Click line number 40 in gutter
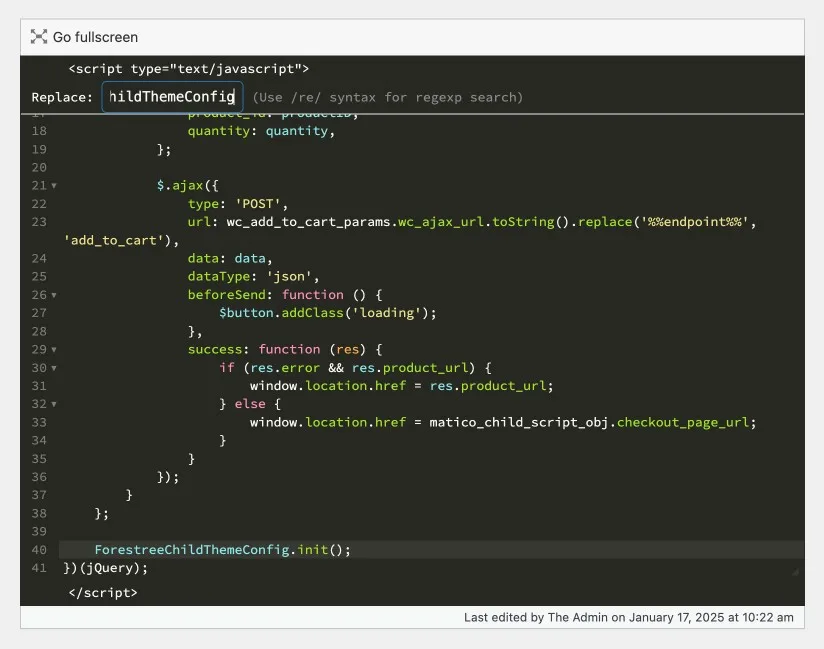 39,550
